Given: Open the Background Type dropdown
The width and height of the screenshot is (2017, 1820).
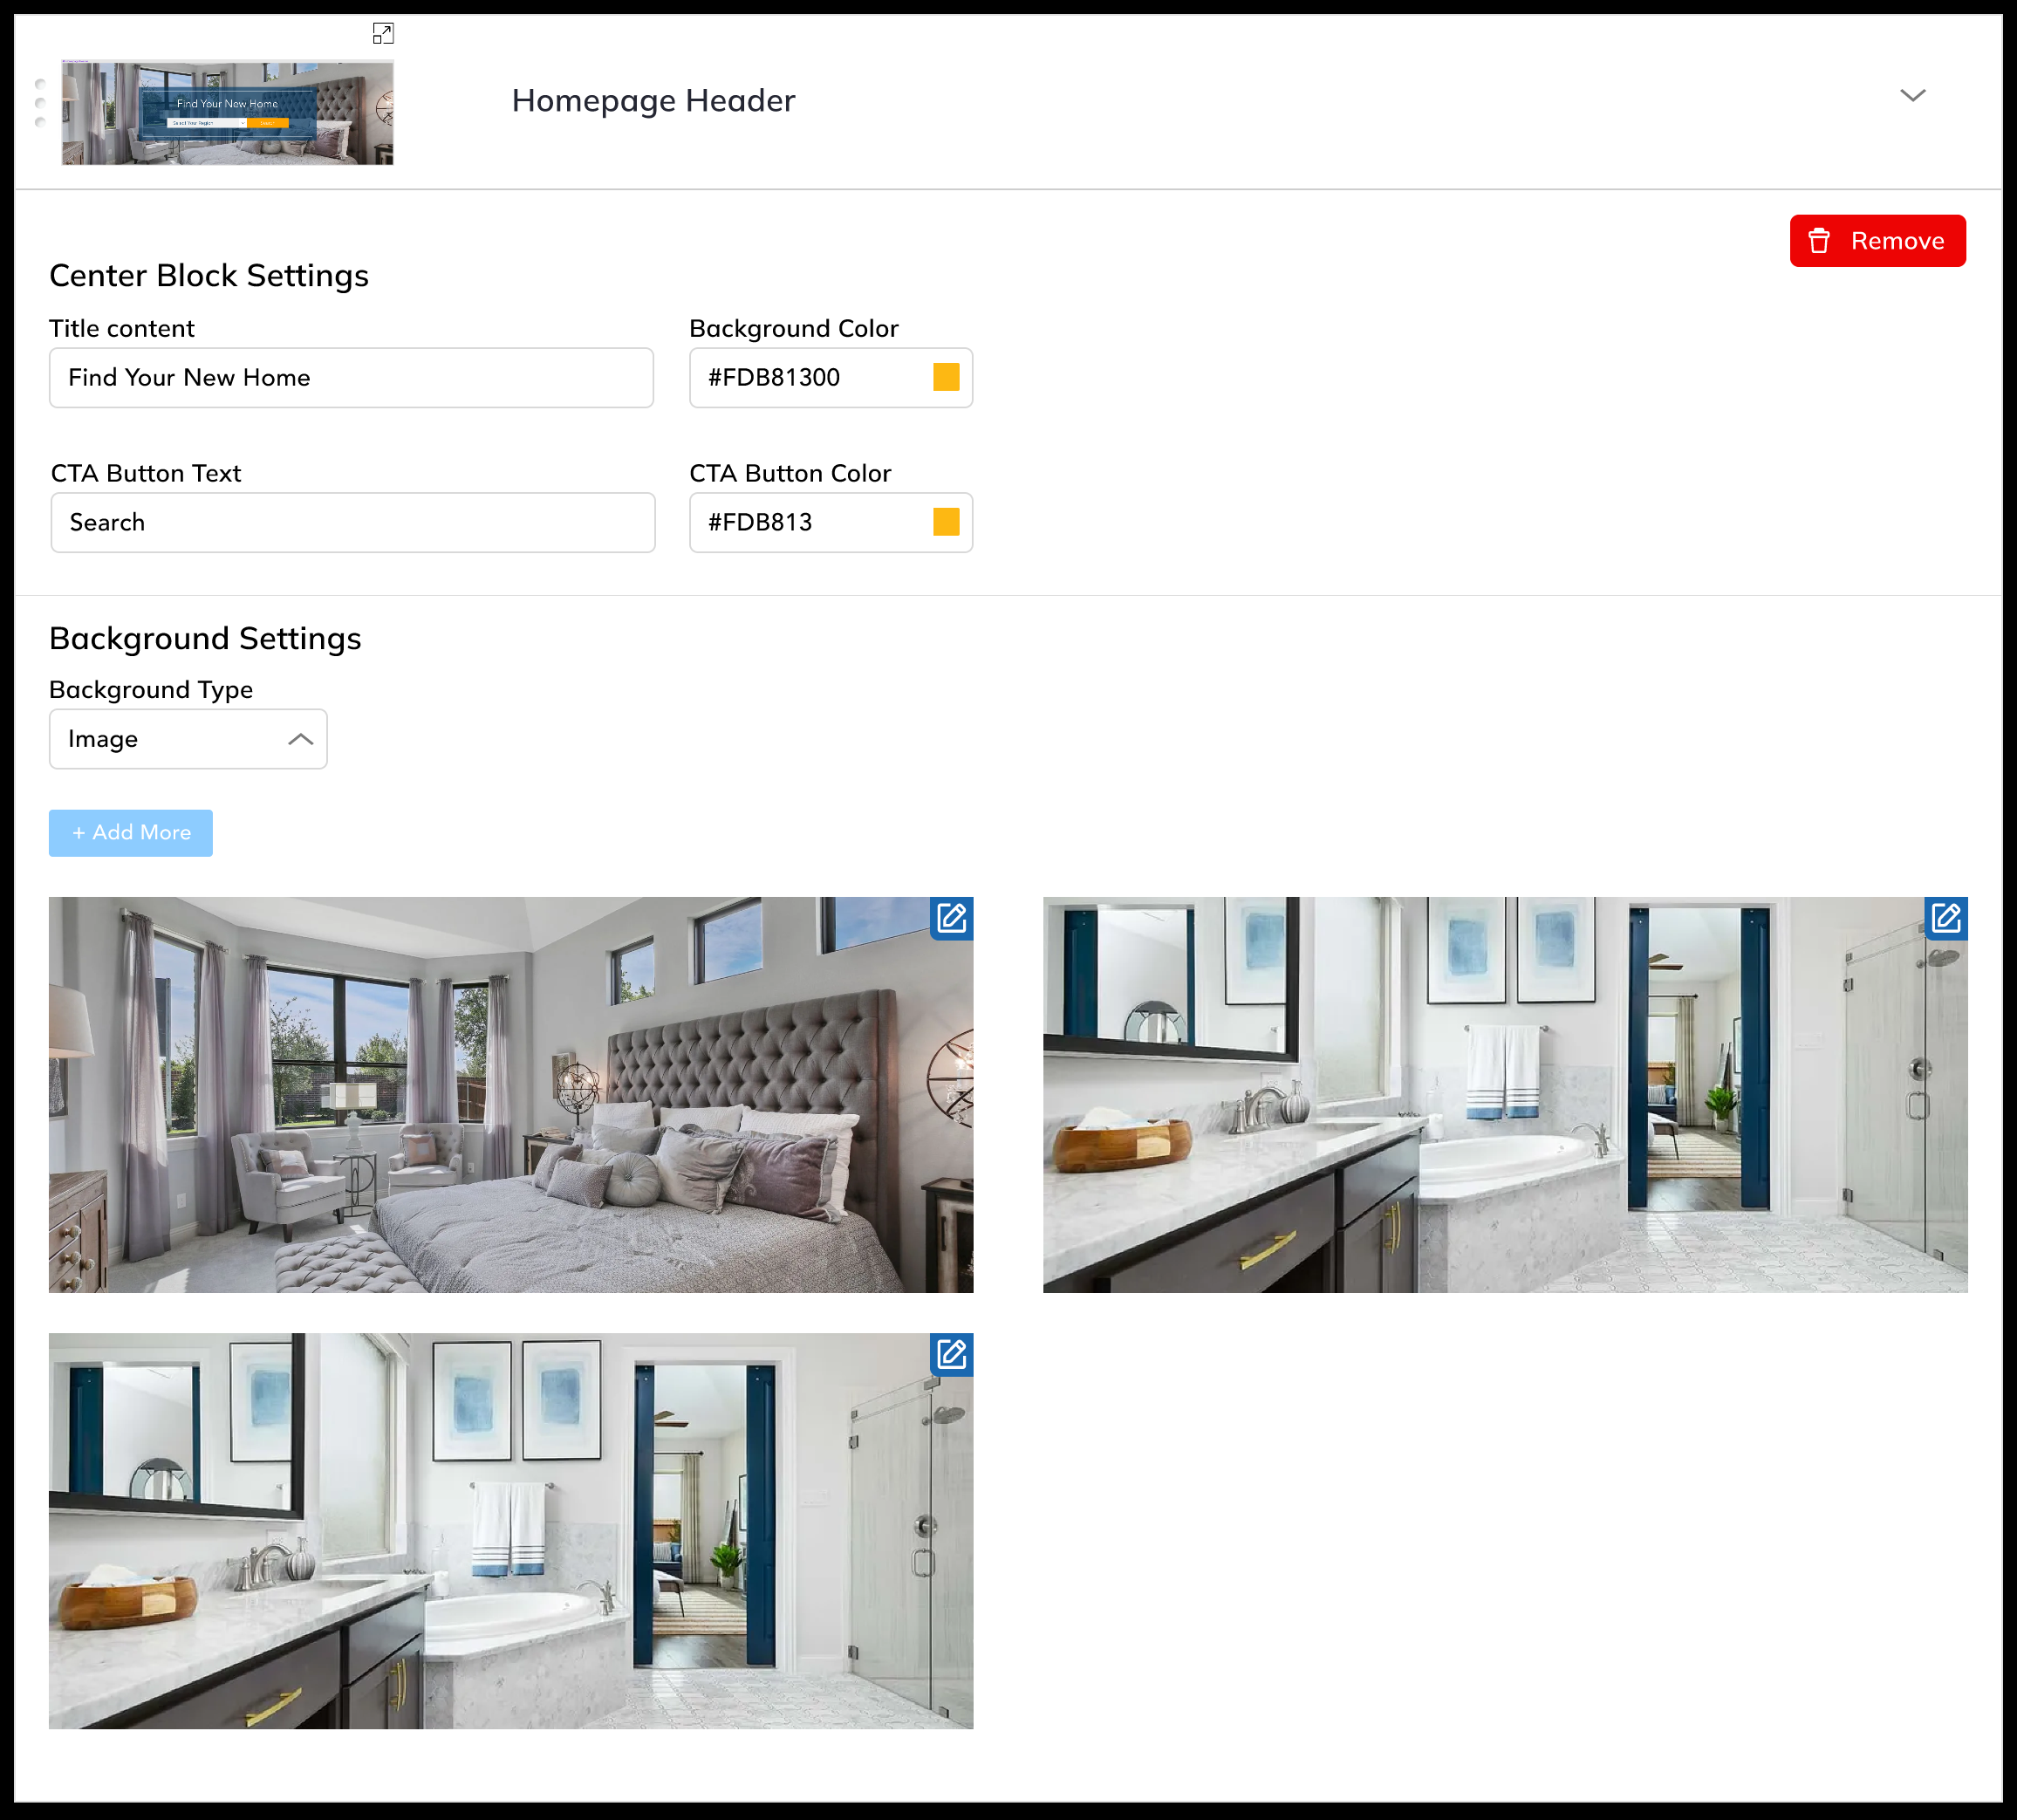Looking at the screenshot, I should [x=188, y=740].
